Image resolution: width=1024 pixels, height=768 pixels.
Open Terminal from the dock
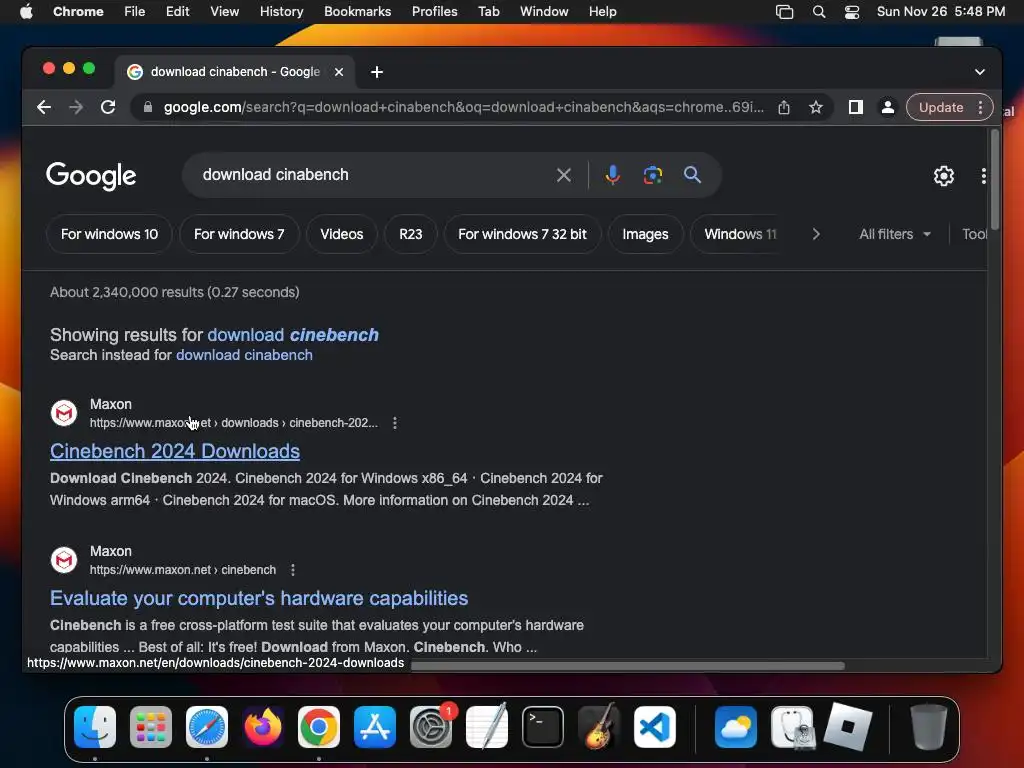(543, 727)
